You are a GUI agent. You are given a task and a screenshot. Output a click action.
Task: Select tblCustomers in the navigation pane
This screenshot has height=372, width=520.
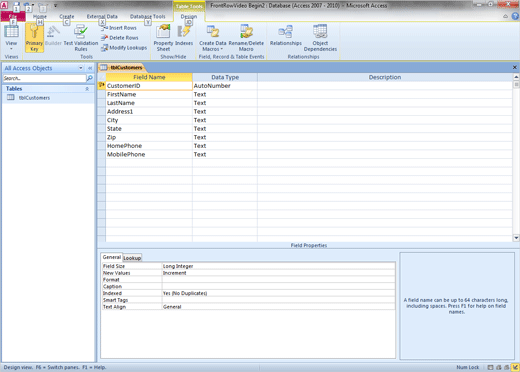pos(34,98)
